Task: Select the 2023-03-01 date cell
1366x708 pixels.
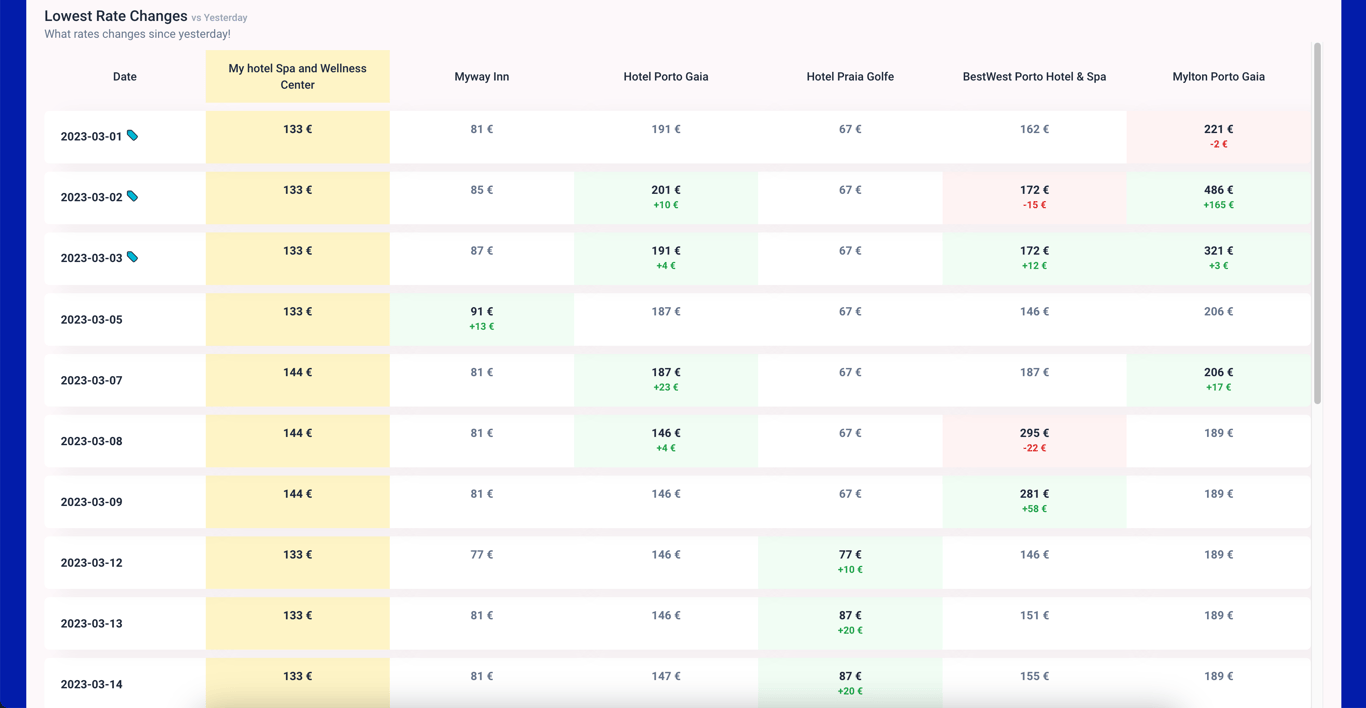Action: point(125,137)
